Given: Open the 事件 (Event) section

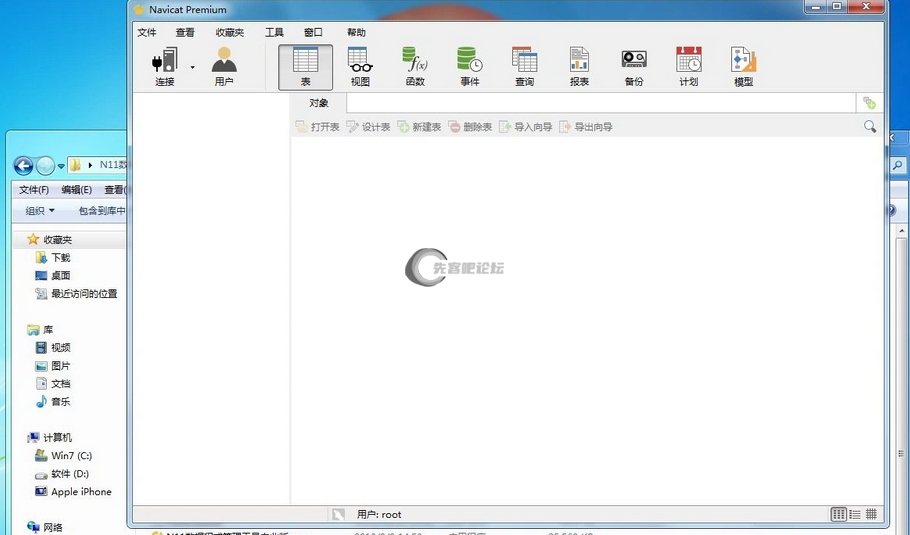Looking at the screenshot, I should [469, 66].
